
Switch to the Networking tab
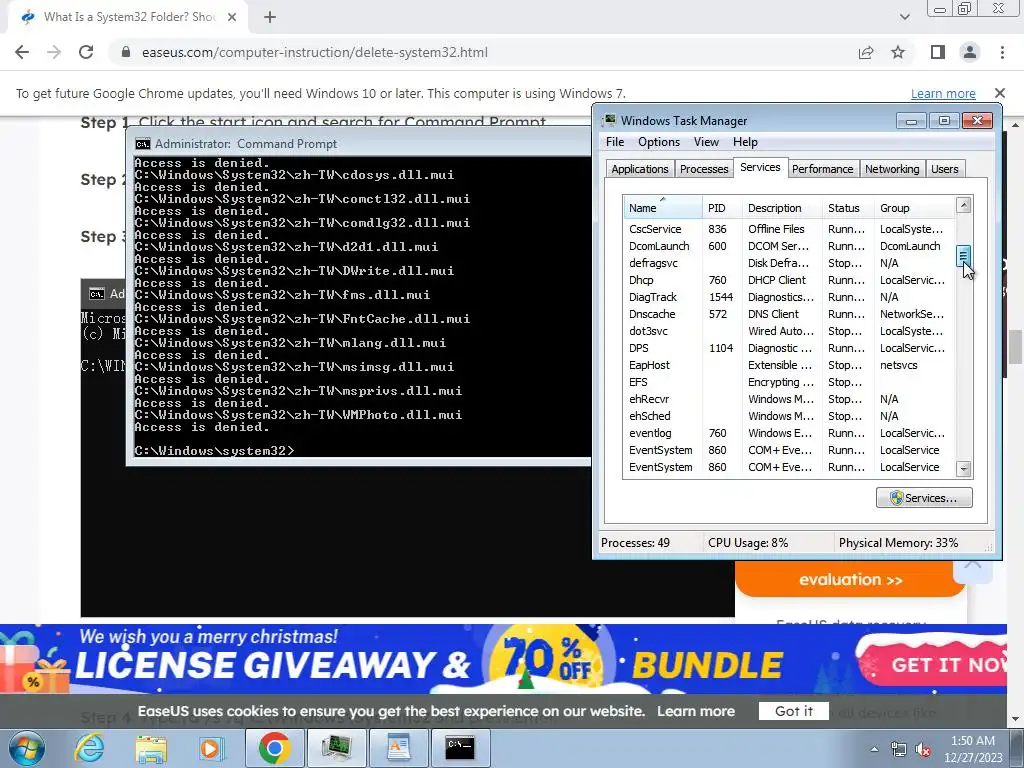click(892, 169)
